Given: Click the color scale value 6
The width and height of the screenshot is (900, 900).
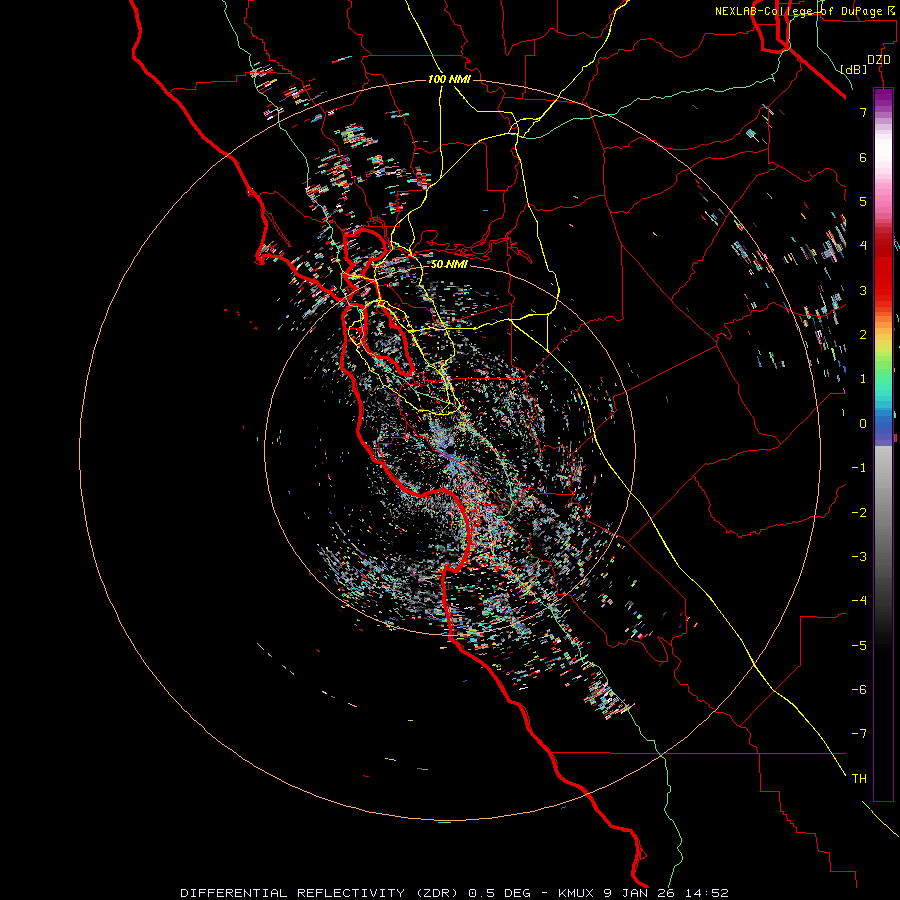Looking at the screenshot, I should [863, 157].
